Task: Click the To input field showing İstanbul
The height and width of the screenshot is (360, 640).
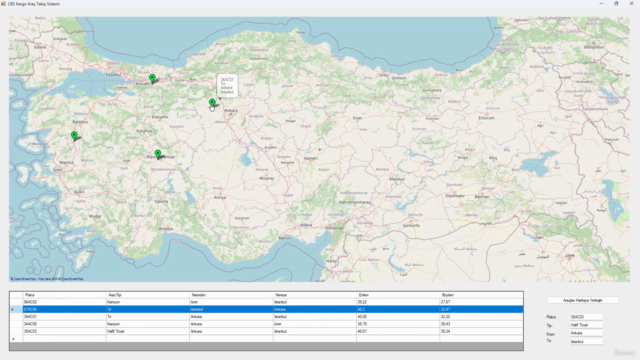Action: click(x=586, y=341)
